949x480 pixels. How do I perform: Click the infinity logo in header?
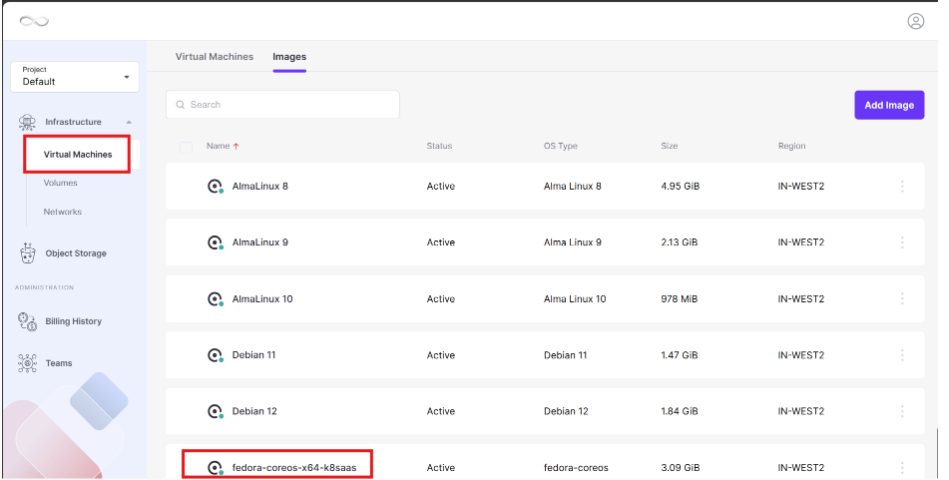(34, 21)
